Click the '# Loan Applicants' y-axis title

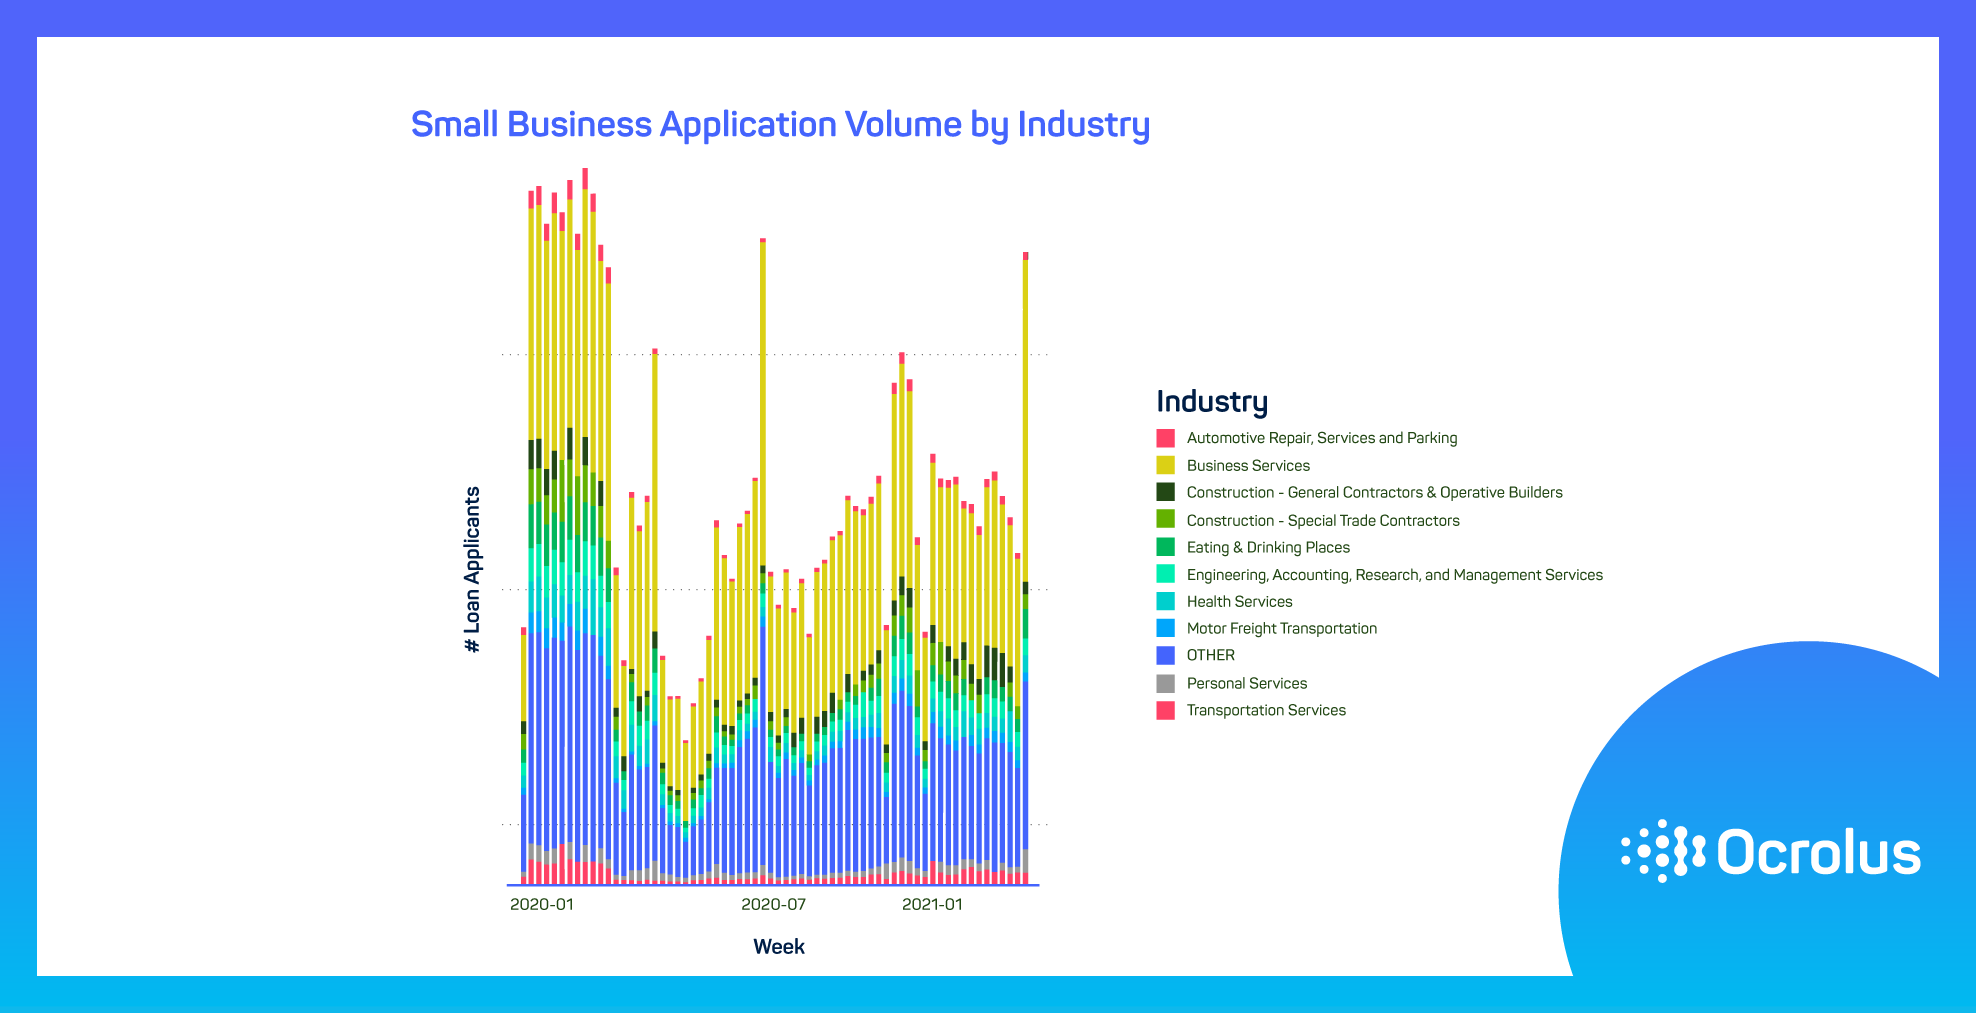pyautogui.click(x=473, y=570)
